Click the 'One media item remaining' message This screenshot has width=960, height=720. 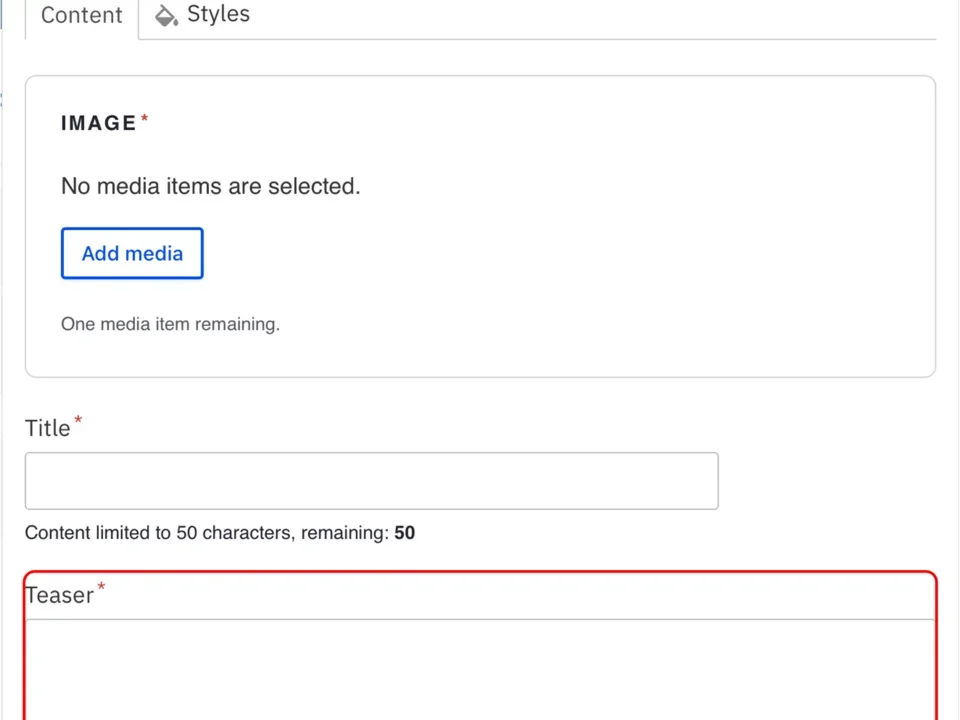pyautogui.click(x=170, y=324)
